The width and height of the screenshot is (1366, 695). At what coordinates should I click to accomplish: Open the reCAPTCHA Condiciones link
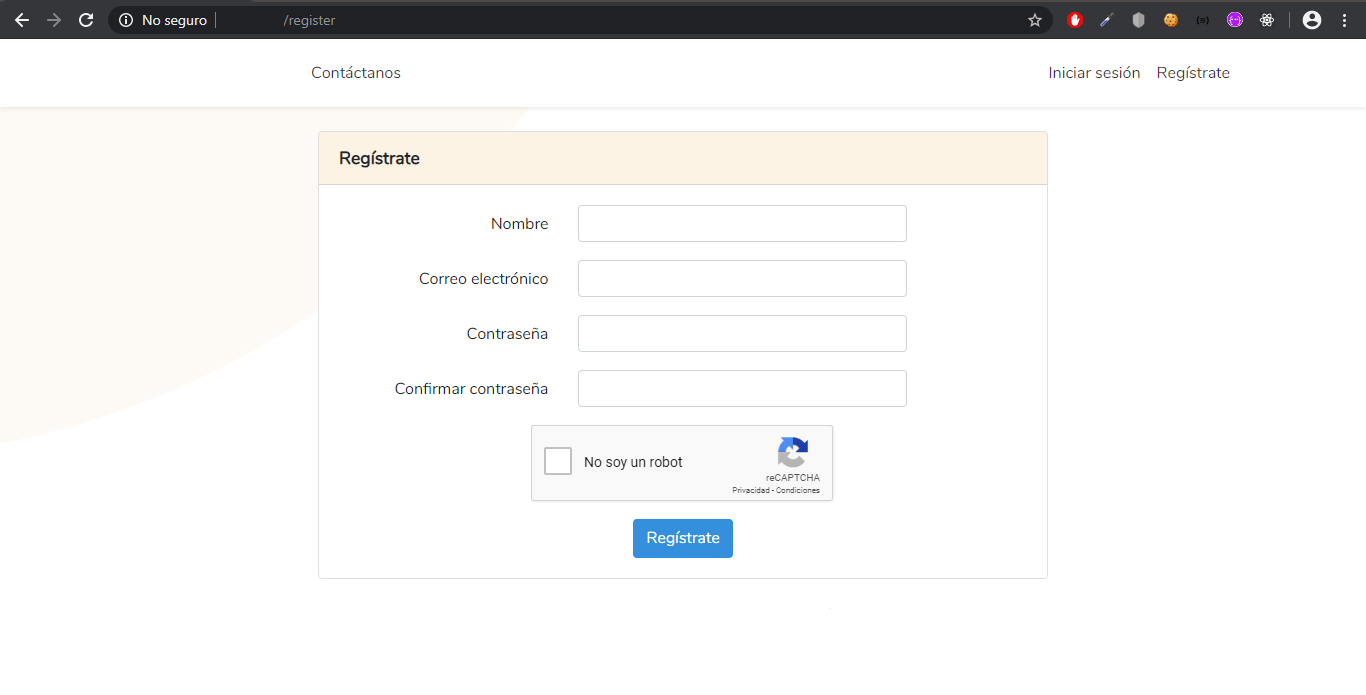[798, 490]
